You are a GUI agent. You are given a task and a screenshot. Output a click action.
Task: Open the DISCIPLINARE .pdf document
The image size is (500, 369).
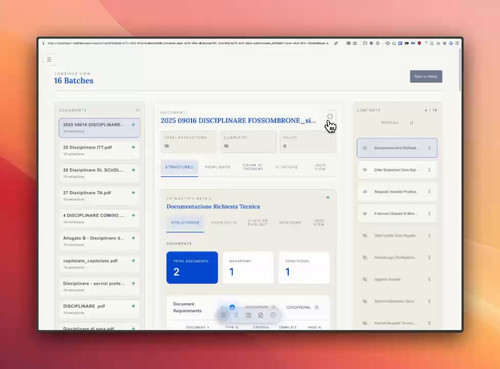[99, 309]
